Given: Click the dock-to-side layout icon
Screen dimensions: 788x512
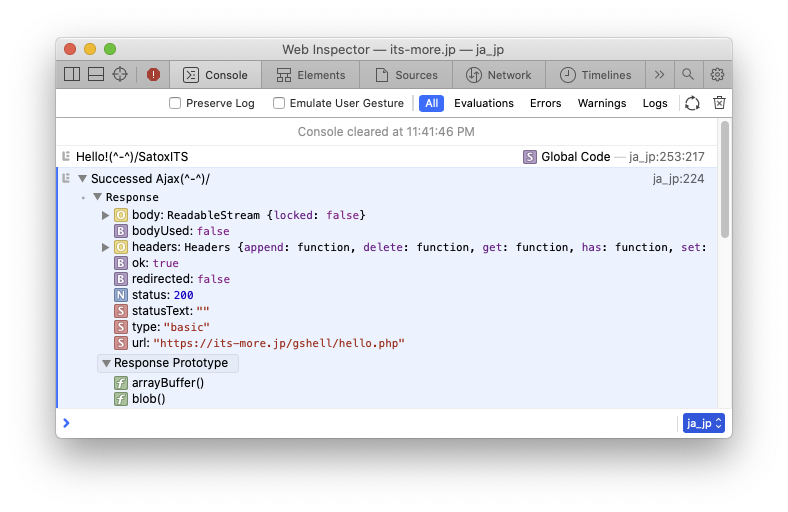Looking at the screenshot, I should [x=72, y=74].
